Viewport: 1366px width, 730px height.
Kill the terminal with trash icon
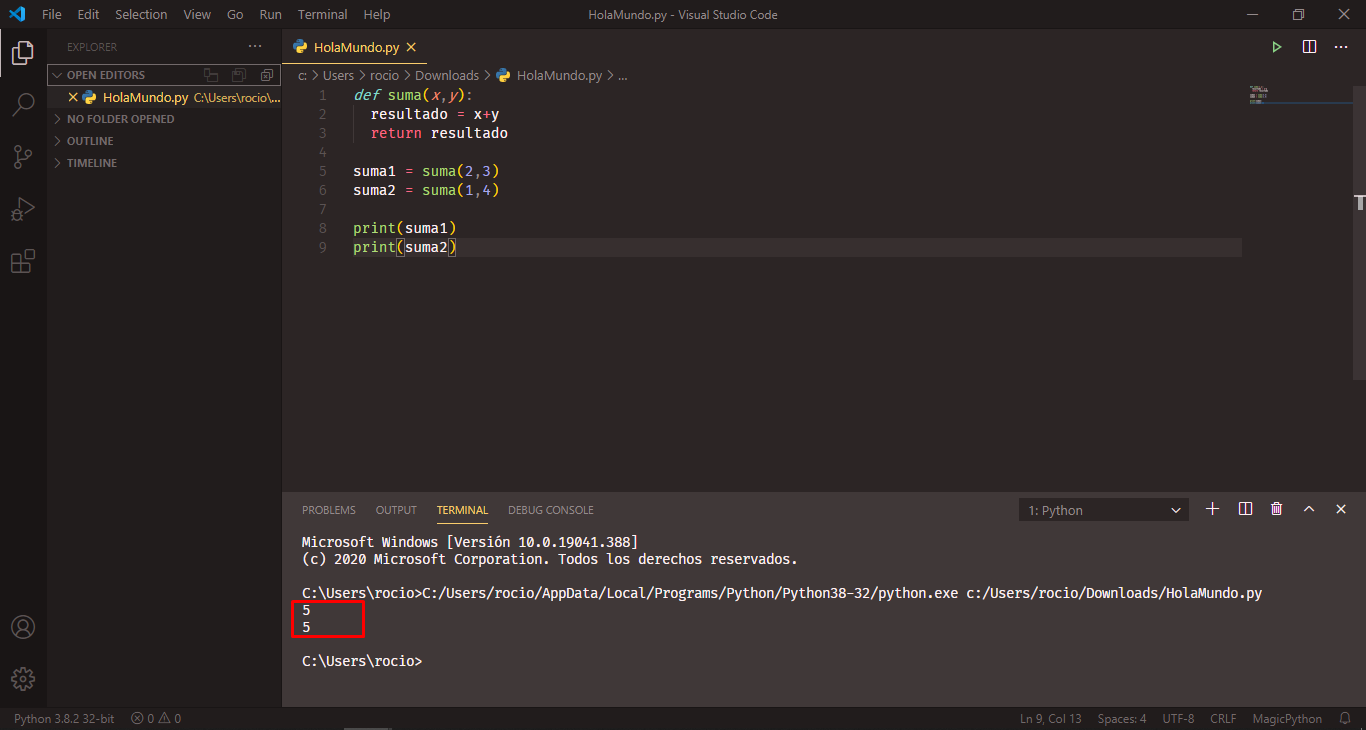click(x=1276, y=509)
